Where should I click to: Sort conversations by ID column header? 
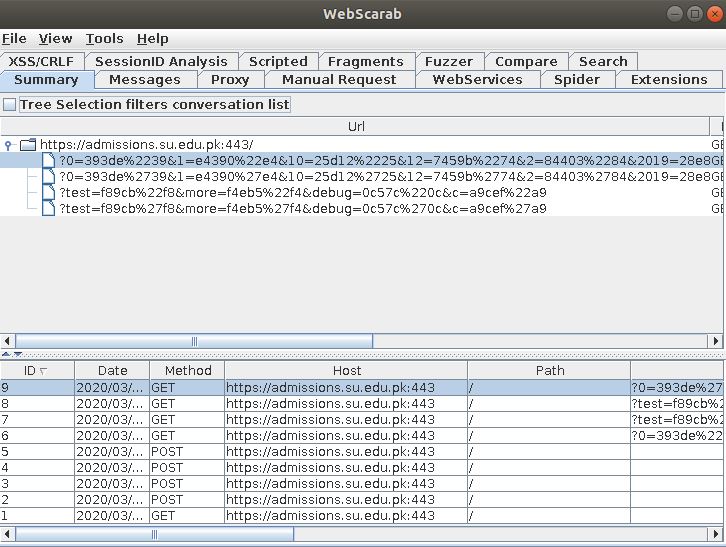pyautogui.click(x=37, y=371)
